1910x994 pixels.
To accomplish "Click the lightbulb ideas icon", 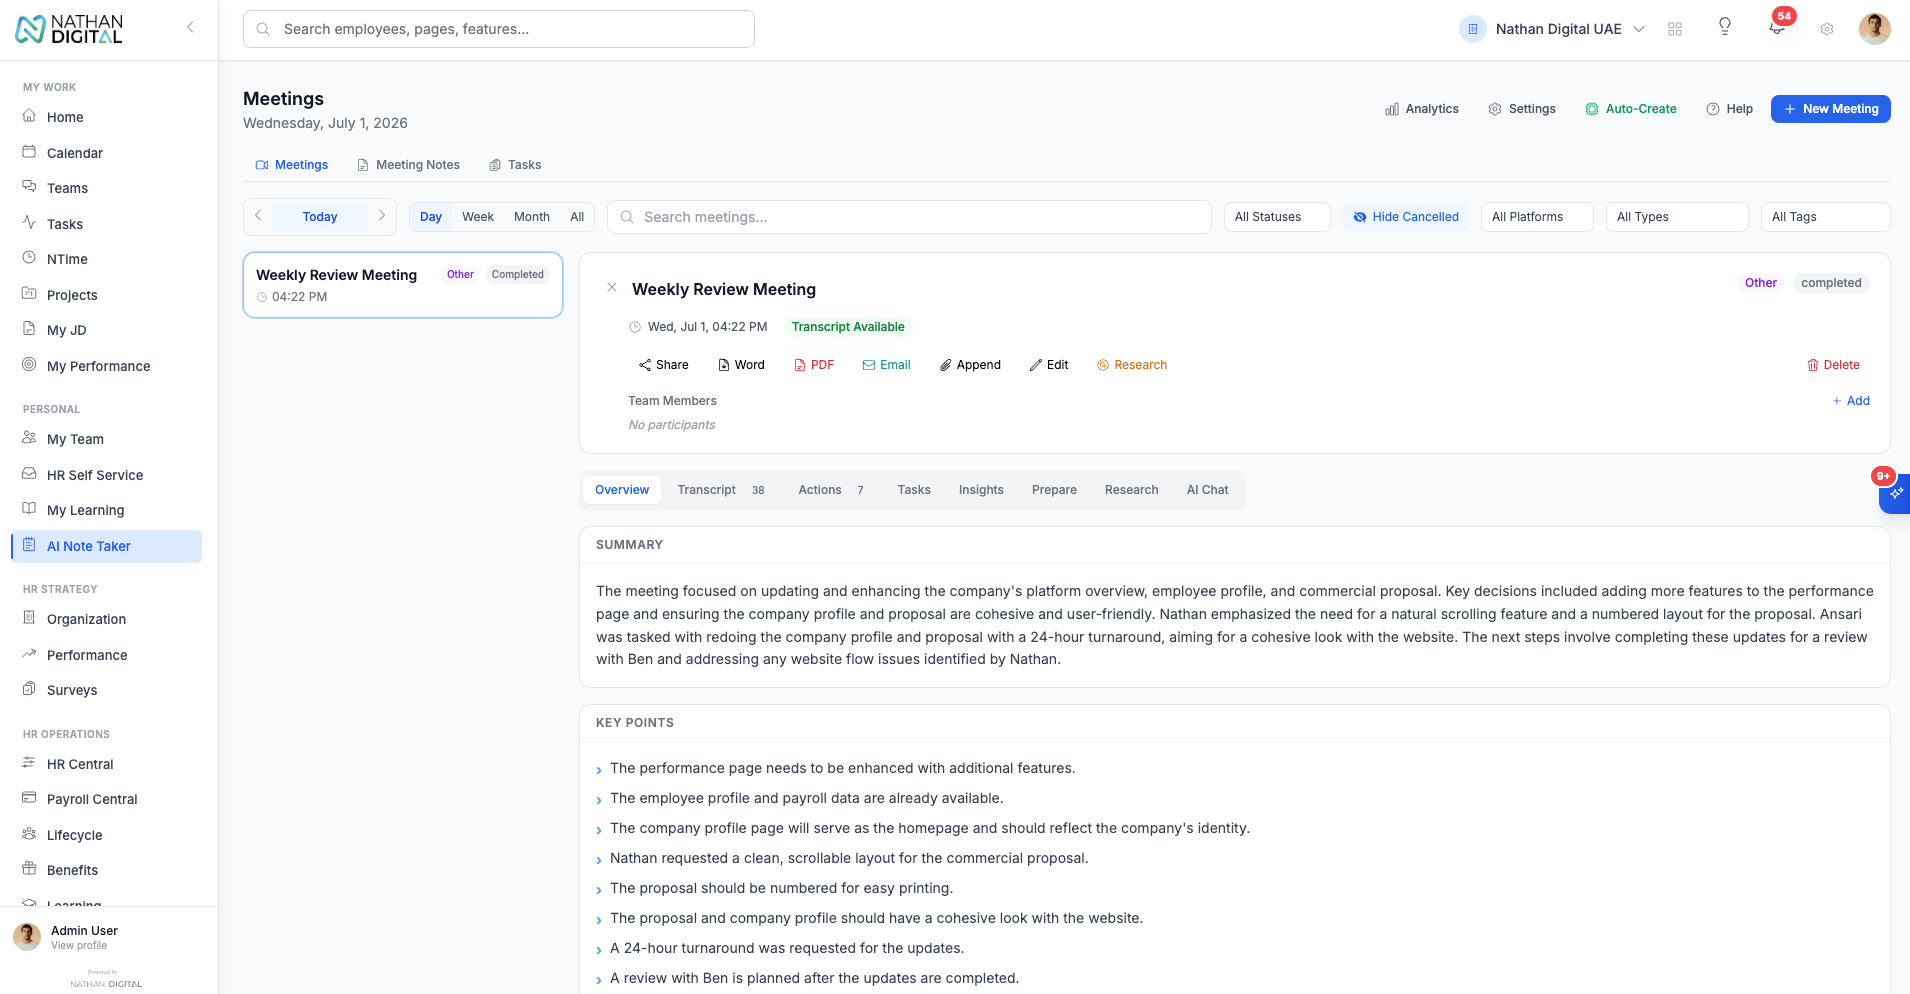I will [x=1725, y=27].
